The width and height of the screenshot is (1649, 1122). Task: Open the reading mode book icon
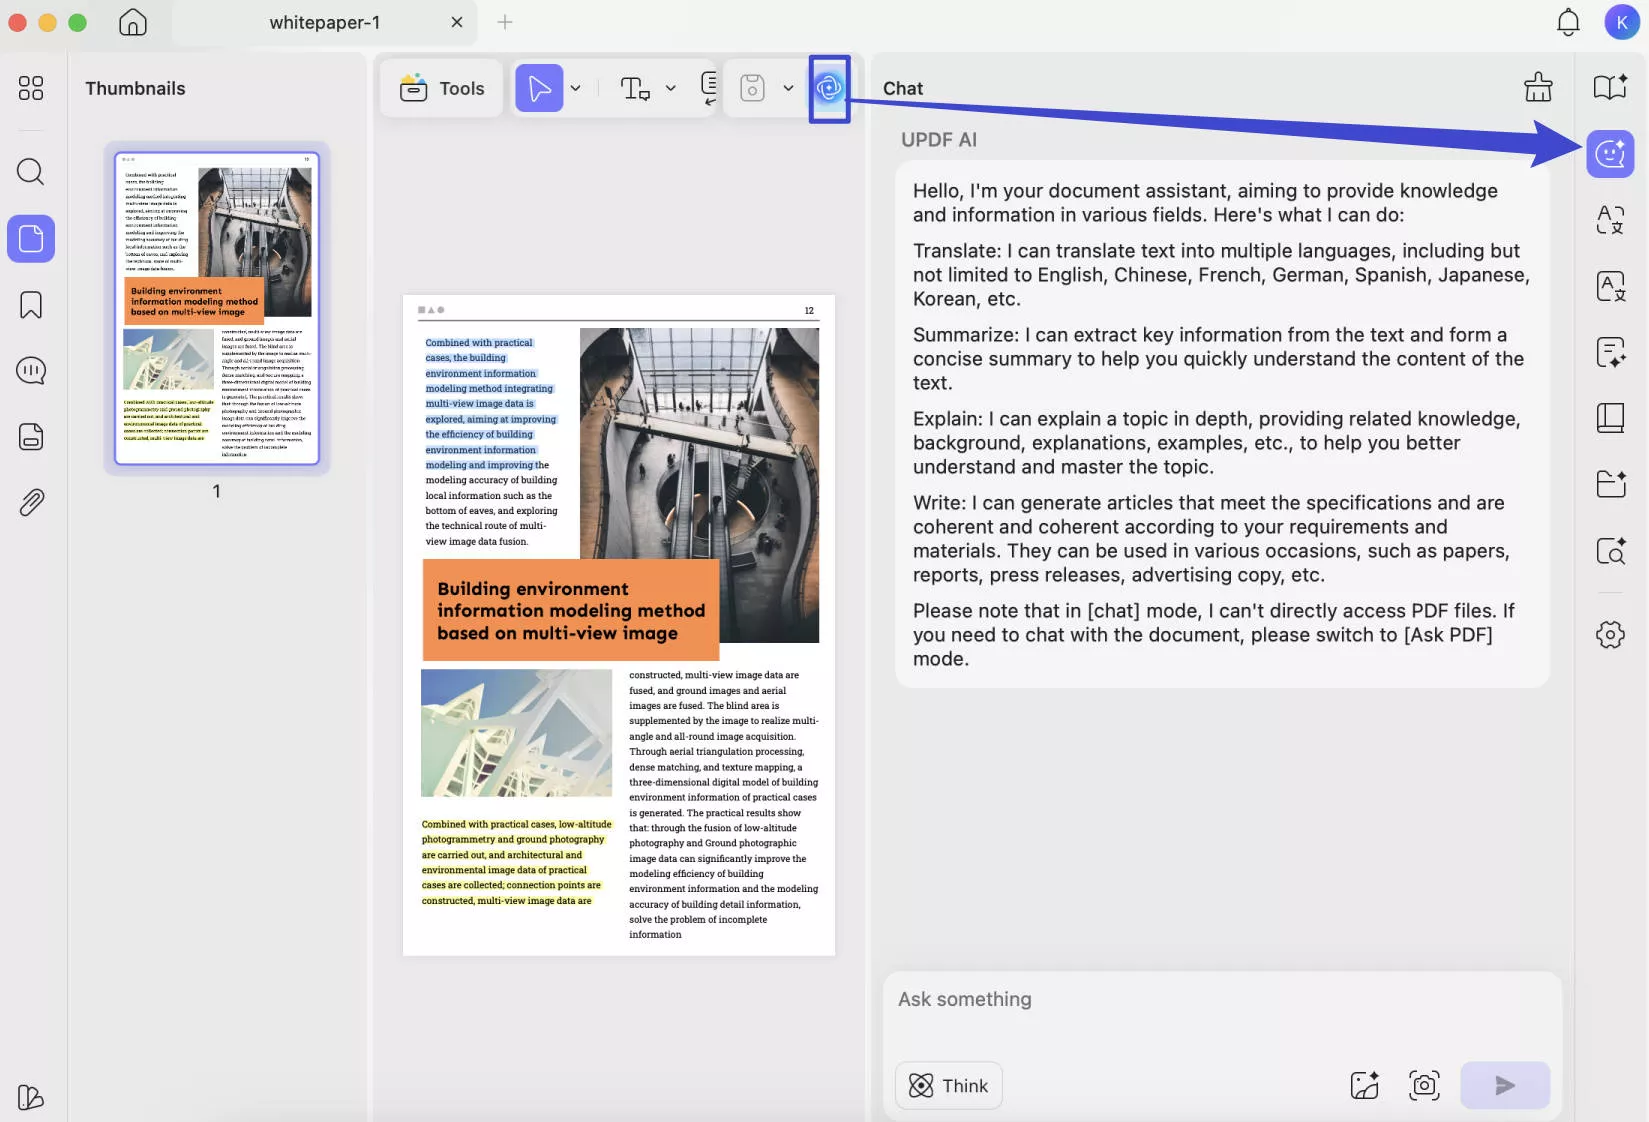(x=1610, y=87)
